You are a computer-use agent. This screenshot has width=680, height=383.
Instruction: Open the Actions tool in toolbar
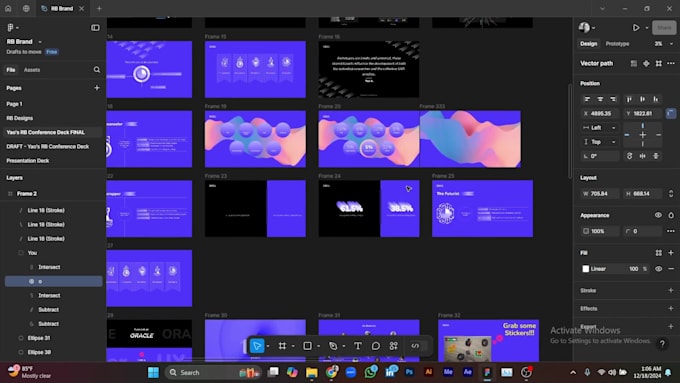393,346
